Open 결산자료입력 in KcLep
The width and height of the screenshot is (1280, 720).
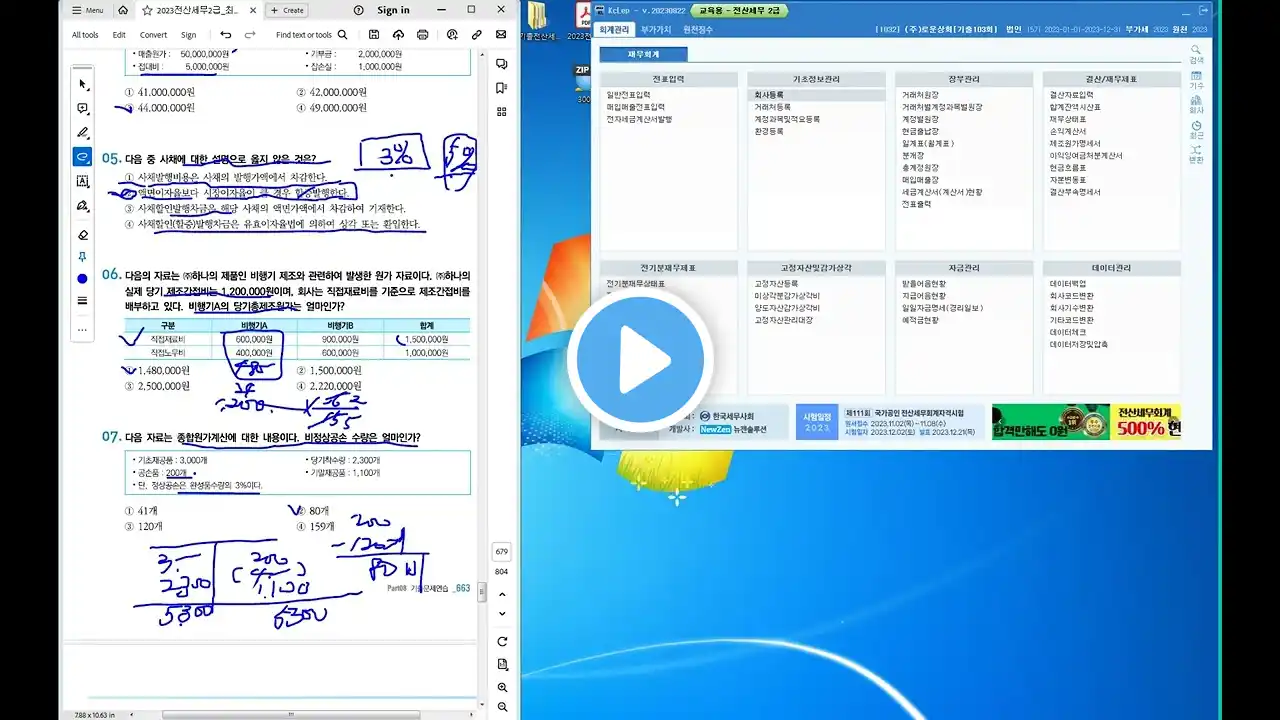(1071, 95)
